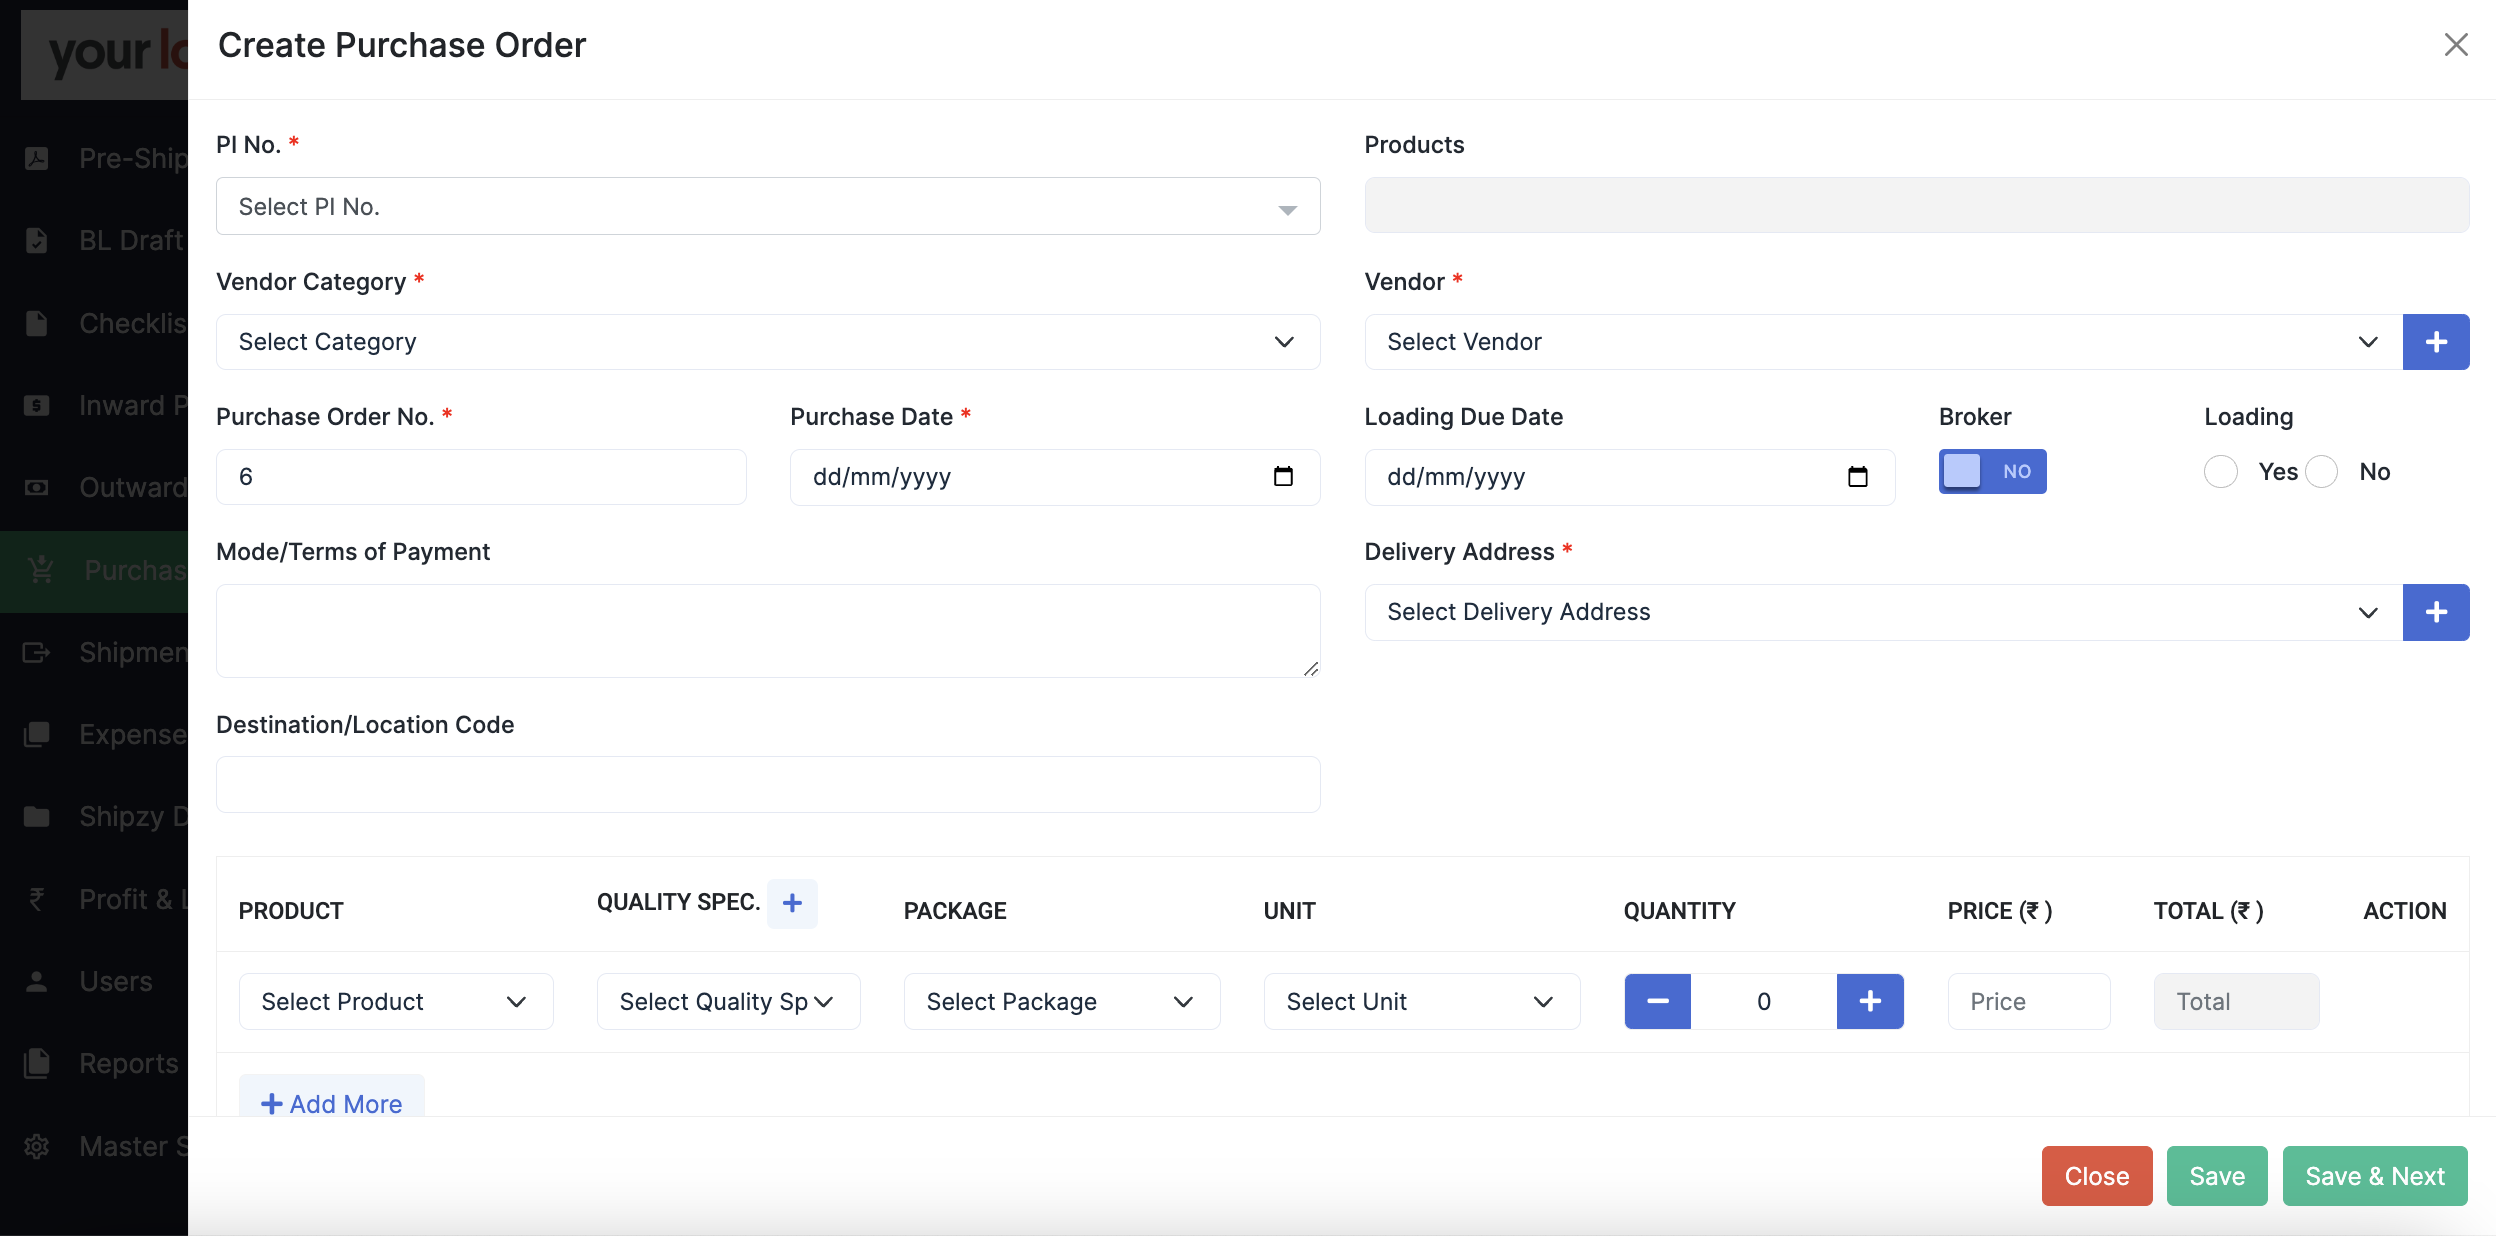Viewport: 2496px width, 1236px height.
Task: Click the red Close button
Action: click(x=2096, y=1176)
